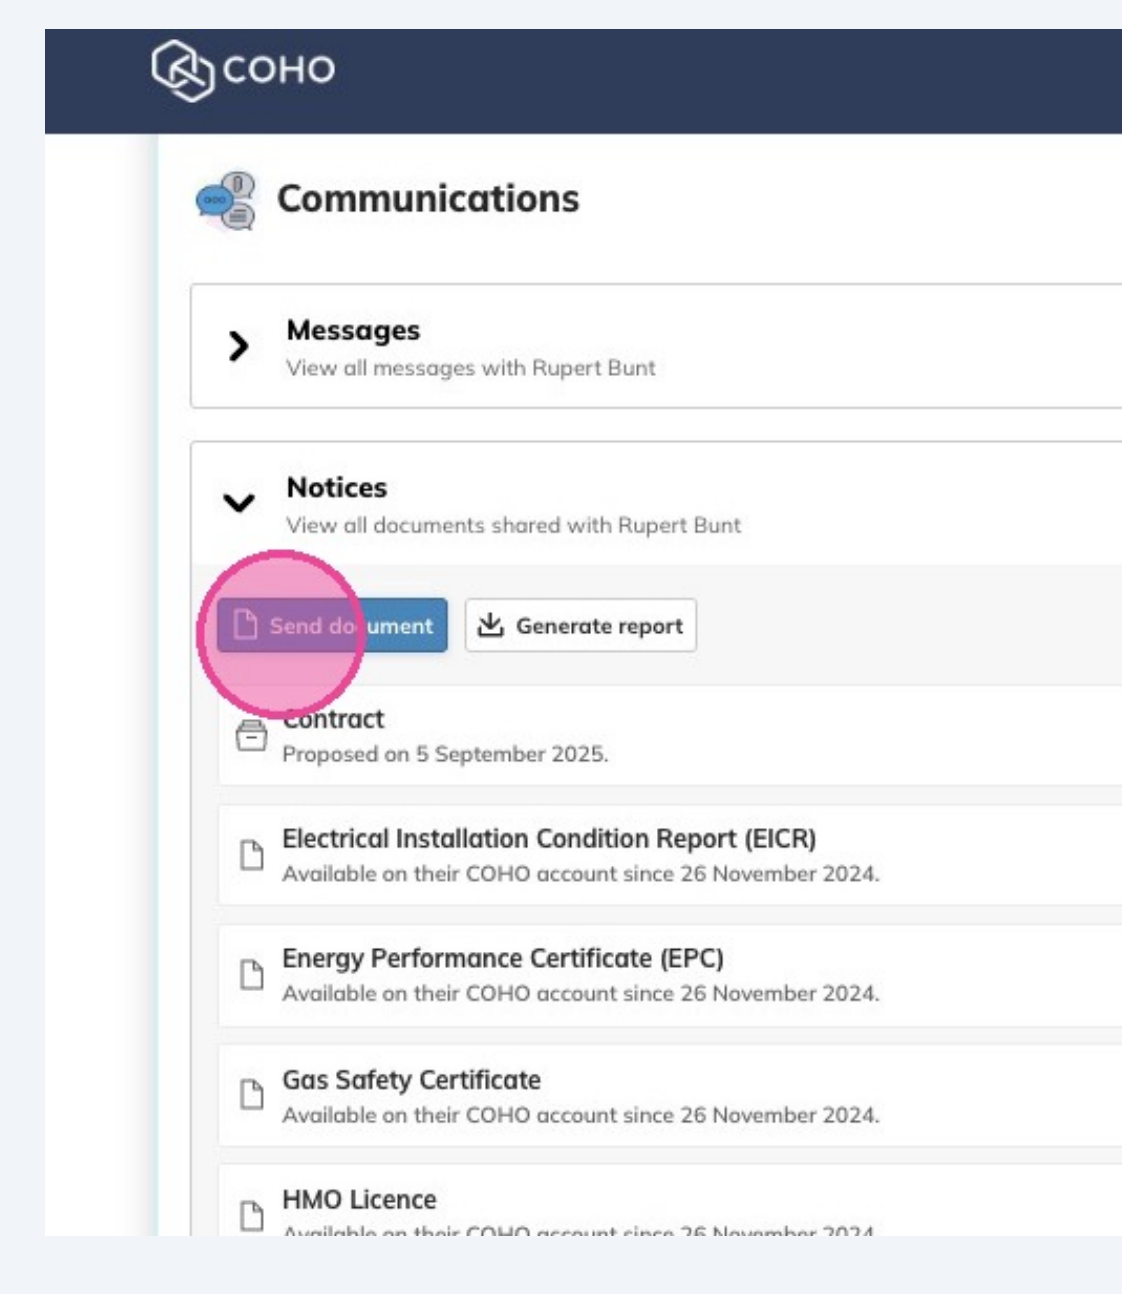Screen dimensions: 1122x1294
Task: Collapse the Notices section chevron
Action: [x=238, y=502]
